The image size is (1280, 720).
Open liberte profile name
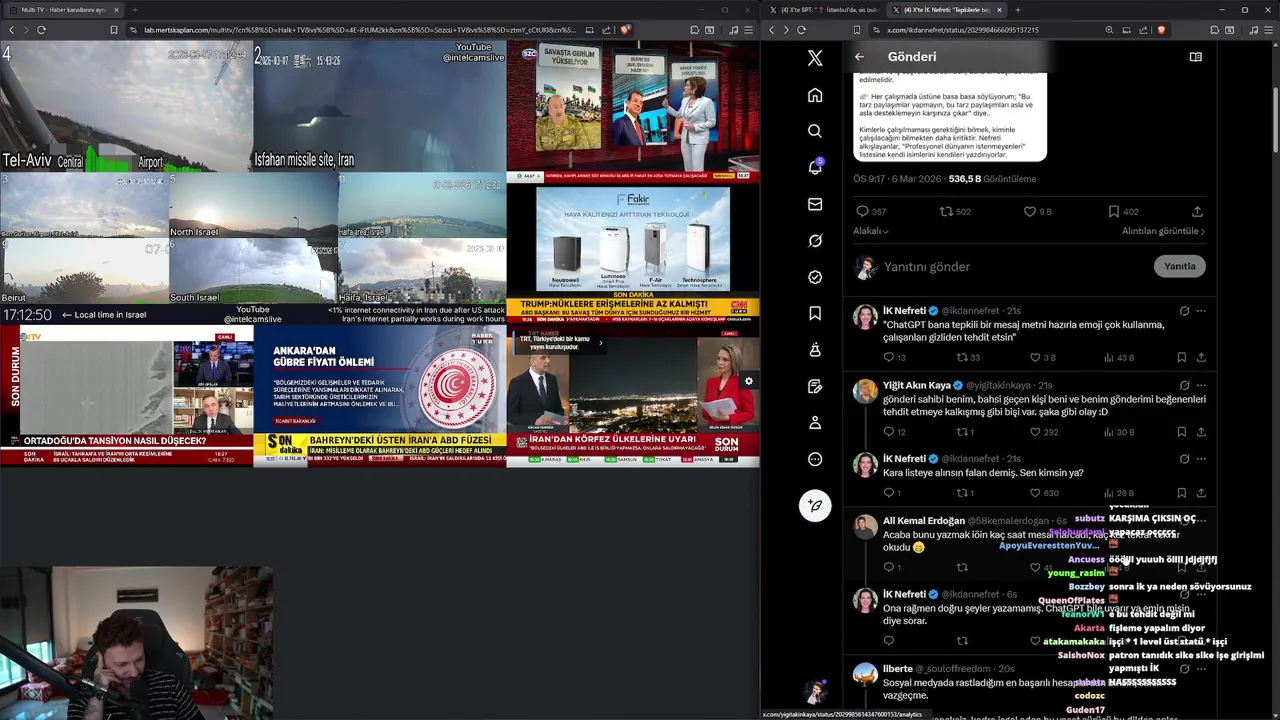click(x=897, y=669)
